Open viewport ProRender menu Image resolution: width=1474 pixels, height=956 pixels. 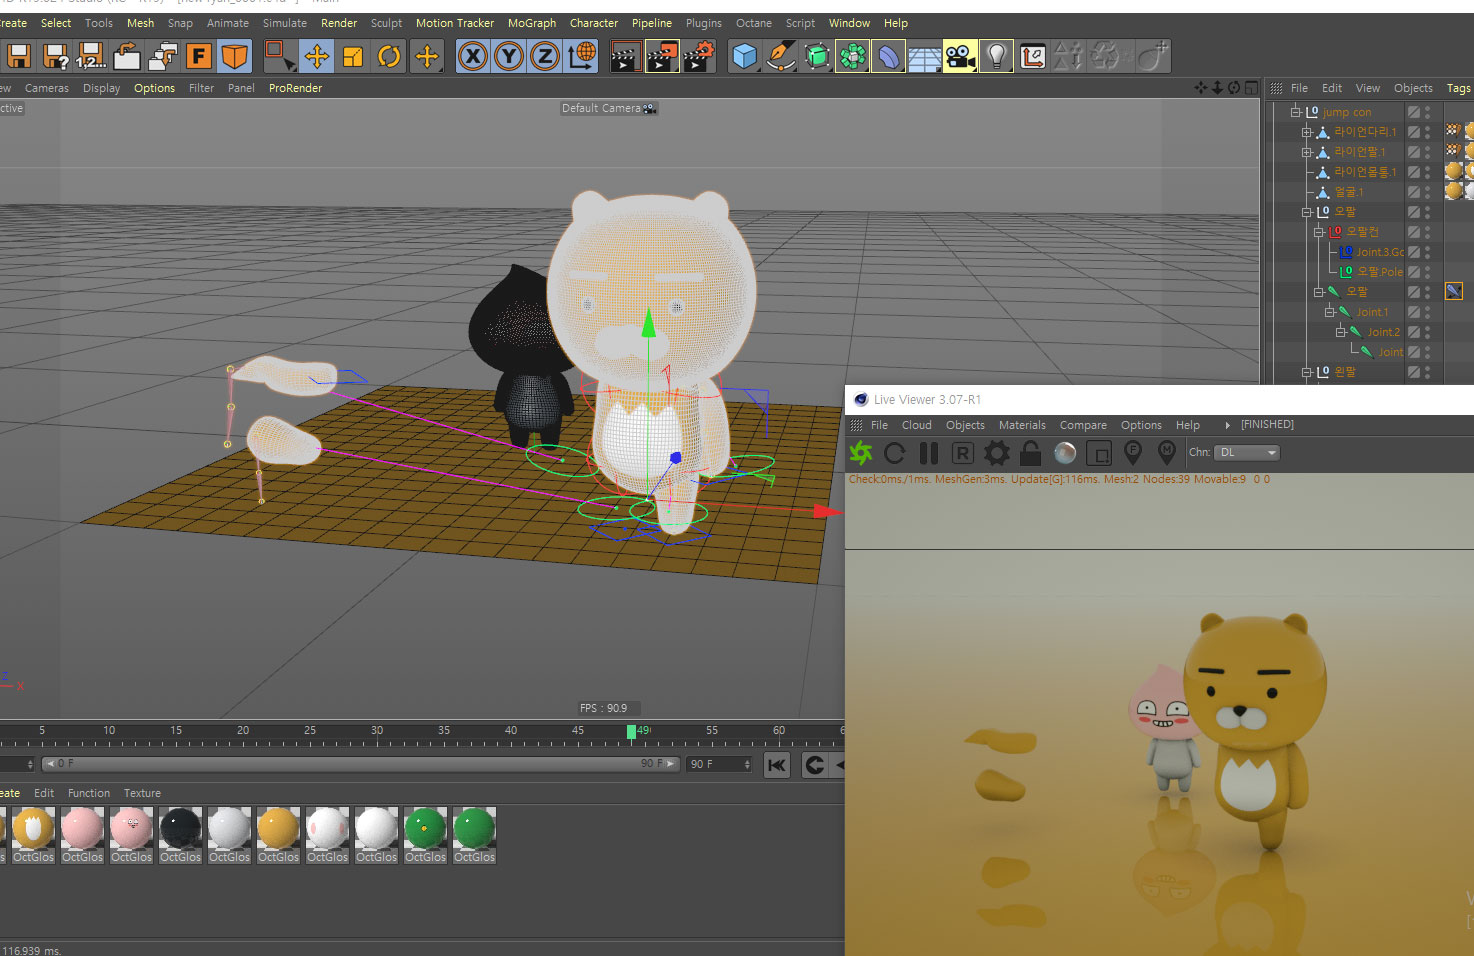pyautogui.click(x=296, y=88)
